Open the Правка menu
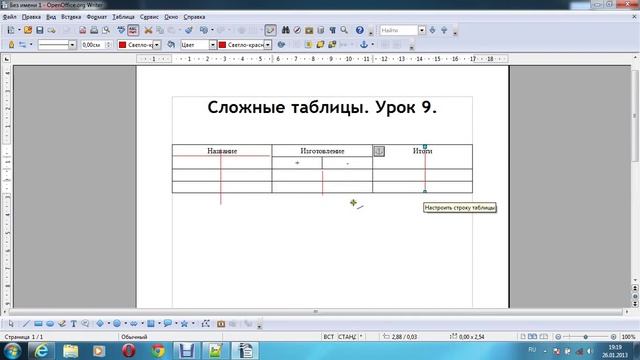 31,17
